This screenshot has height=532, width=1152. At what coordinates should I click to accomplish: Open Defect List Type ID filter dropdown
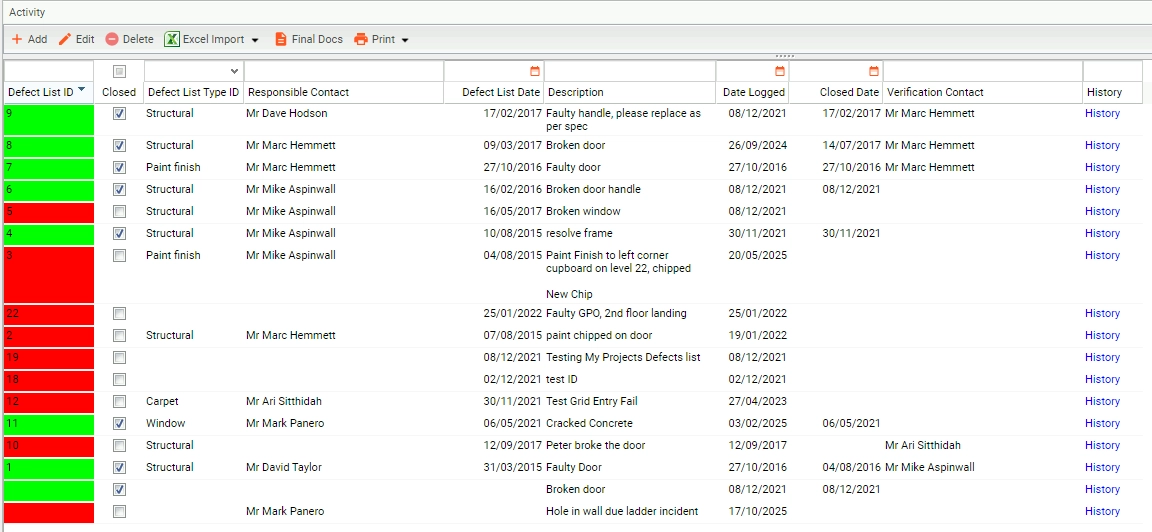click(x=234, y=71)
